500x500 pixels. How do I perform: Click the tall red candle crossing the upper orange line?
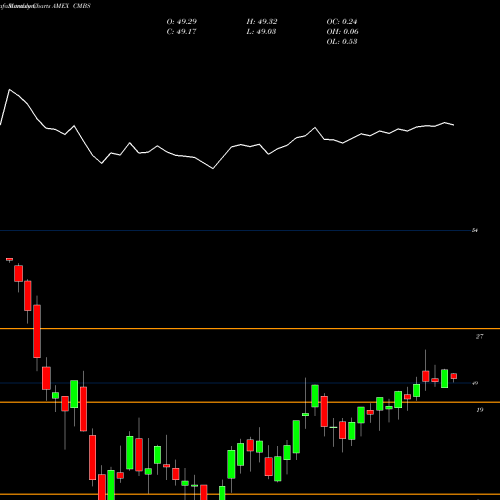[x=37, y=331]
